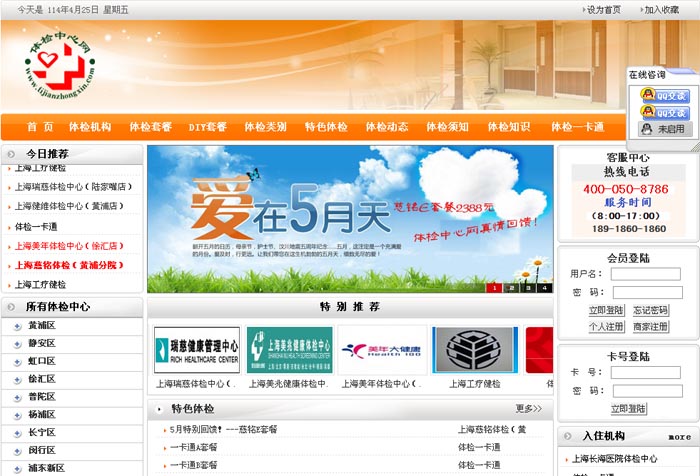
Task: Expand the 浦东新区 district plus icon
Action: tap(17, 469)
